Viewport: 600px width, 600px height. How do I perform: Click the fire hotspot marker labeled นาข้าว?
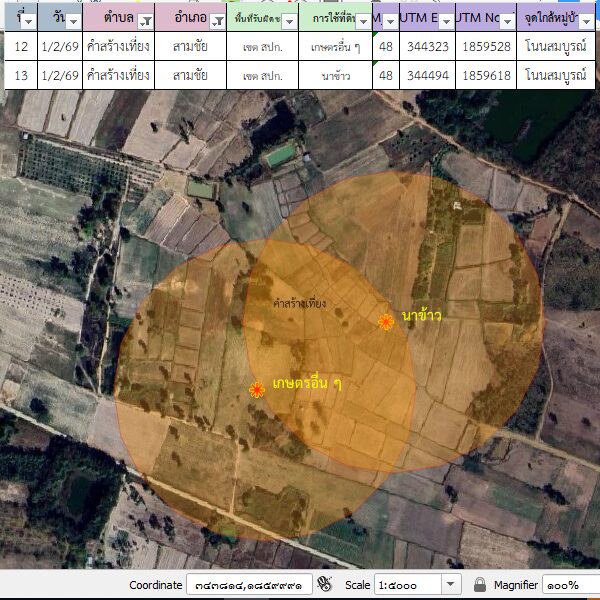pyautogui.click(x=386, y=321)
